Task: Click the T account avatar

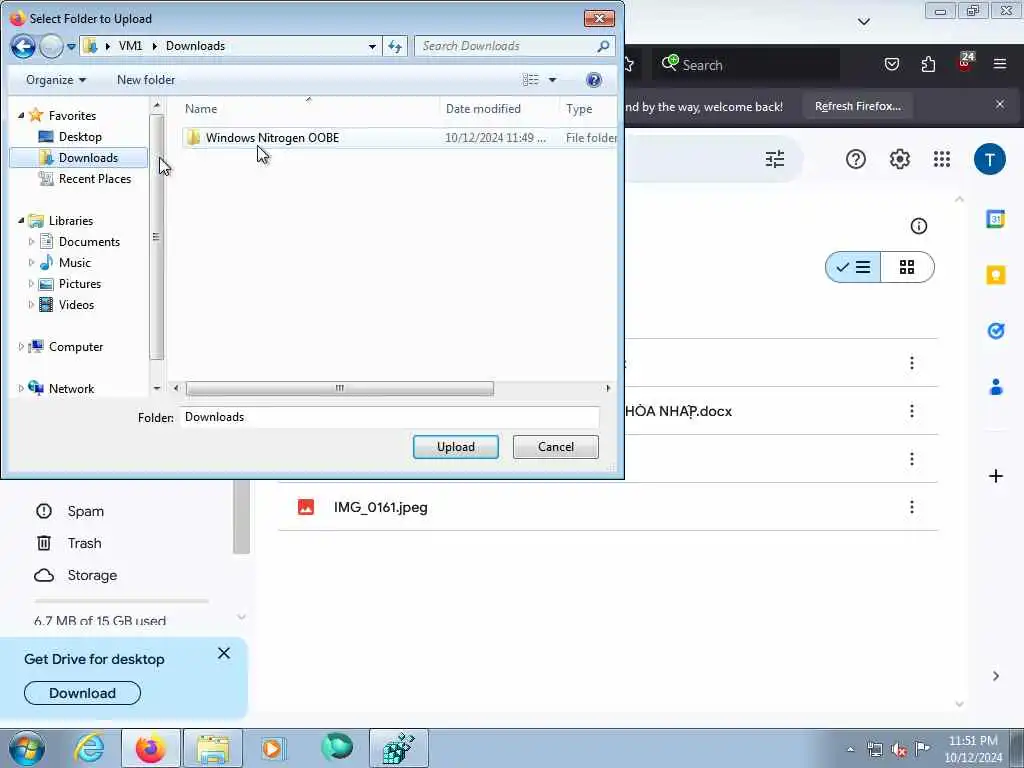Action: pyautogui.click(x=990, y=159)
